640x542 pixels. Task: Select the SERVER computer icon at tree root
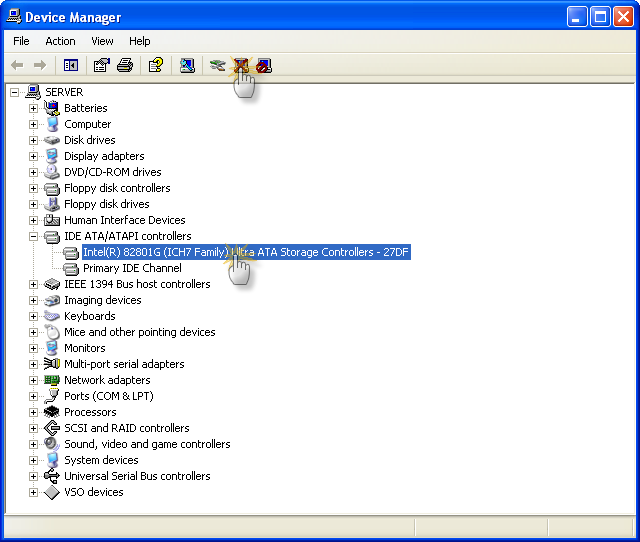coord(33,92)
